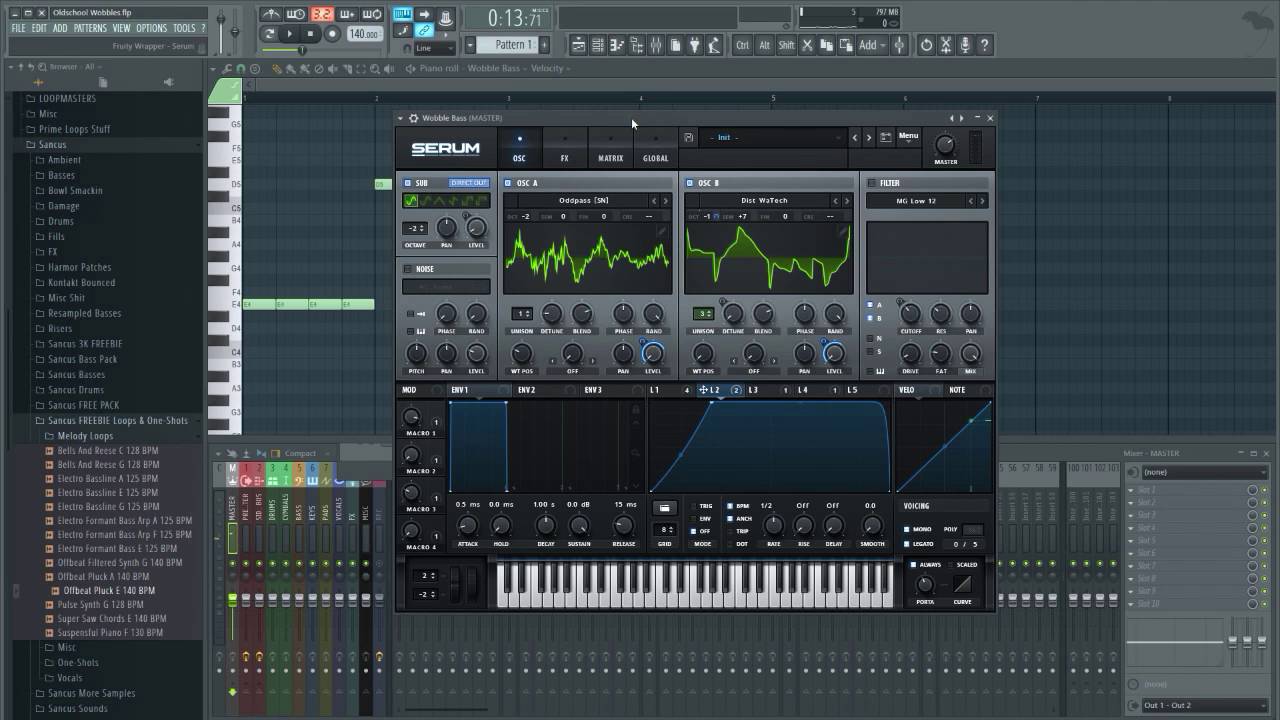The height and width of the screenshot is (720, 1280).
Task: Open the channel rack icon
Action: tap(598, 44)
